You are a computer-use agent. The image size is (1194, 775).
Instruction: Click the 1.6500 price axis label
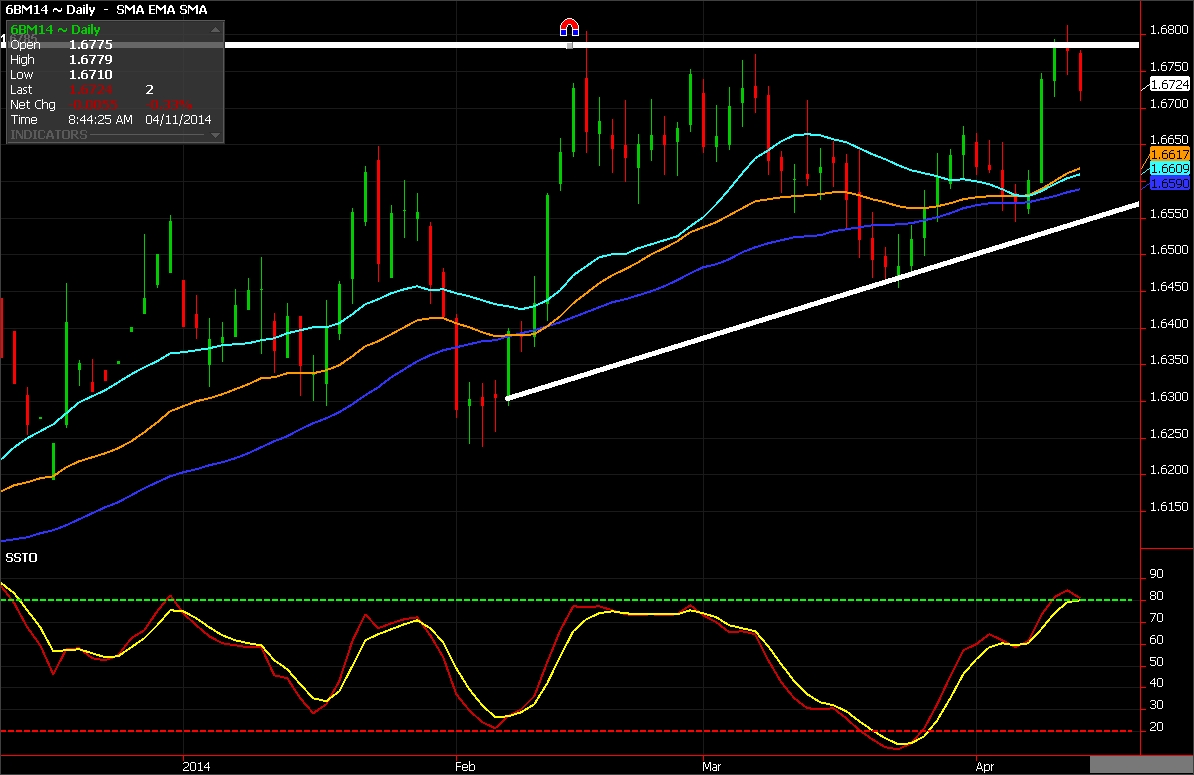pyautogui.click(x=1169, y=250)
